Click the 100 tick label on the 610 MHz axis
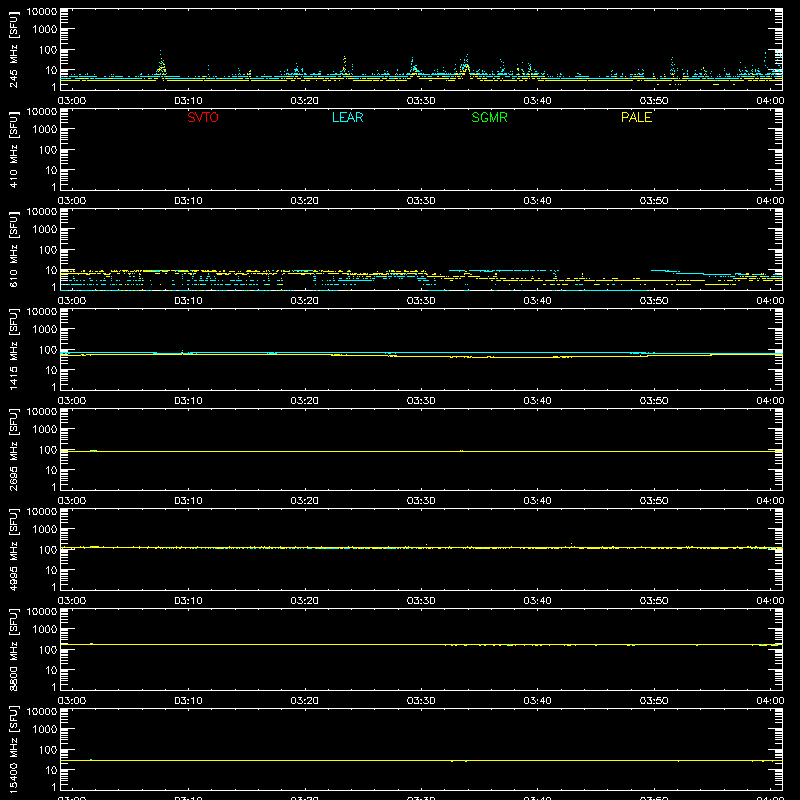800x800 pixels. [48, 250]
